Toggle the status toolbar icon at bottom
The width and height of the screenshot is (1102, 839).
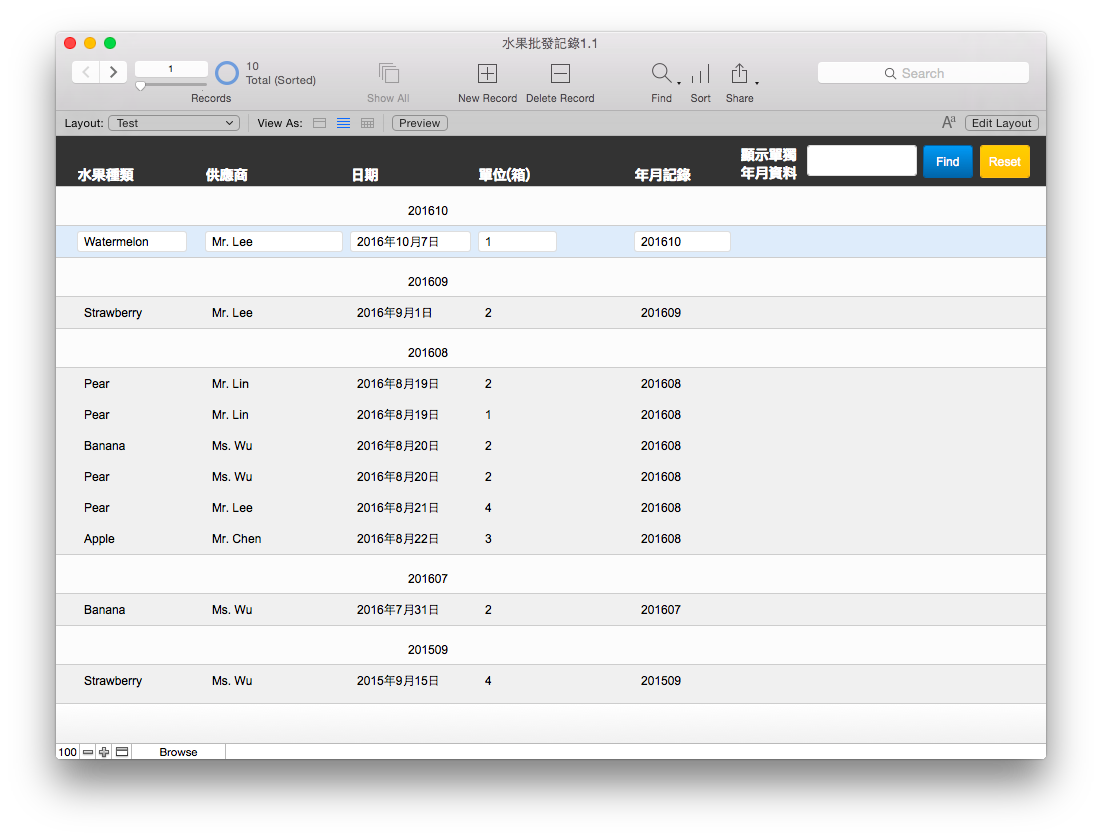pos(122,752)
